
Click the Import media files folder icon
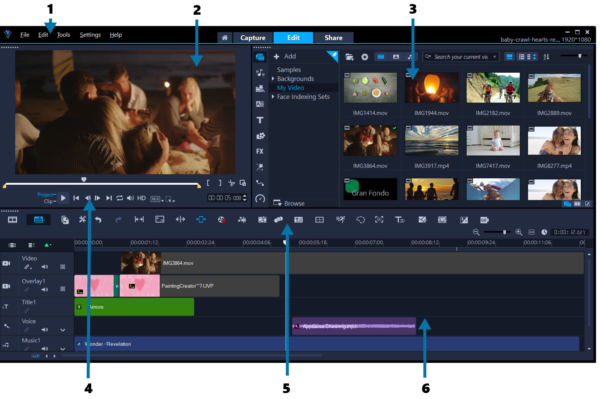point(349,57)
